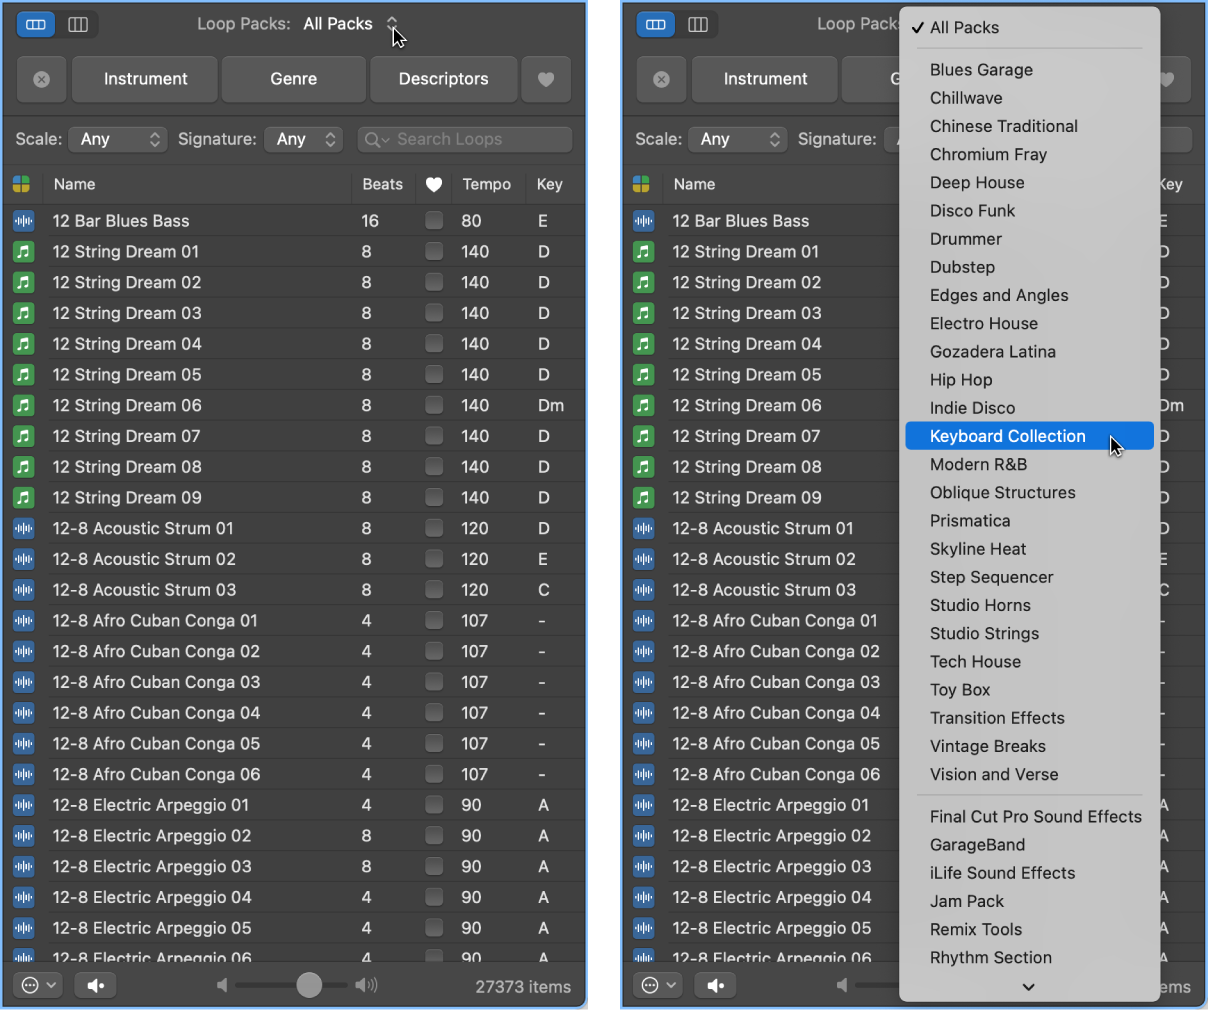1210x1011 pixels.
Task: Check favorite box for 12 String Dream 06
Action: pos(434,406)
